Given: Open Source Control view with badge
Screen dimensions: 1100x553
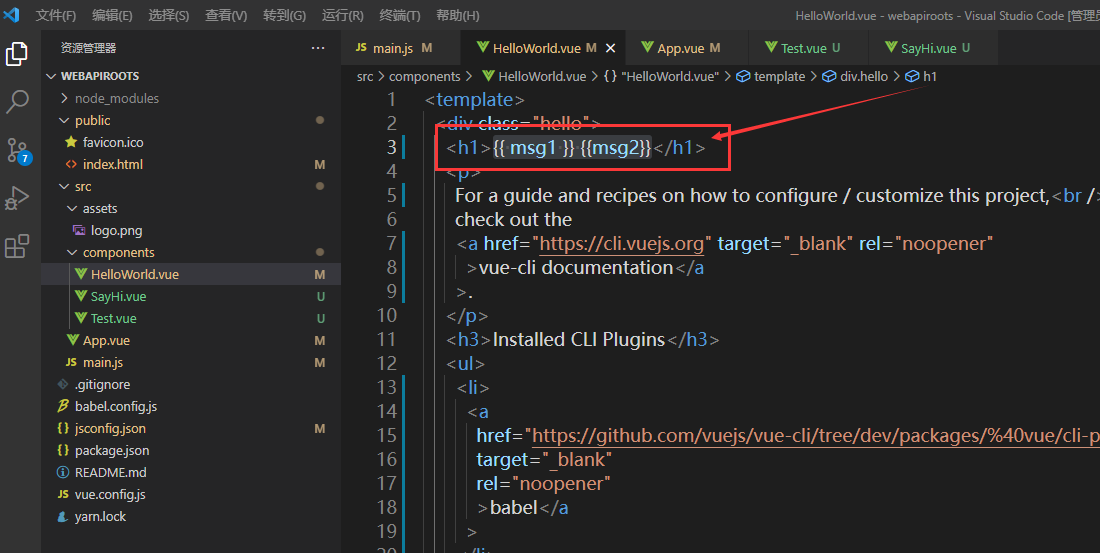Looking at the screenshot, I should tap(18, 150).
